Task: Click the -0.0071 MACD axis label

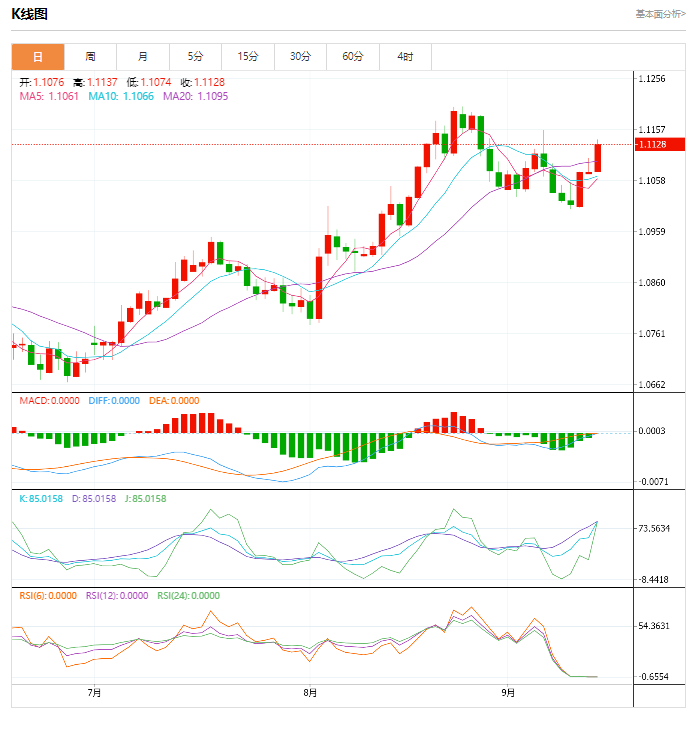Action: [653, 481]
